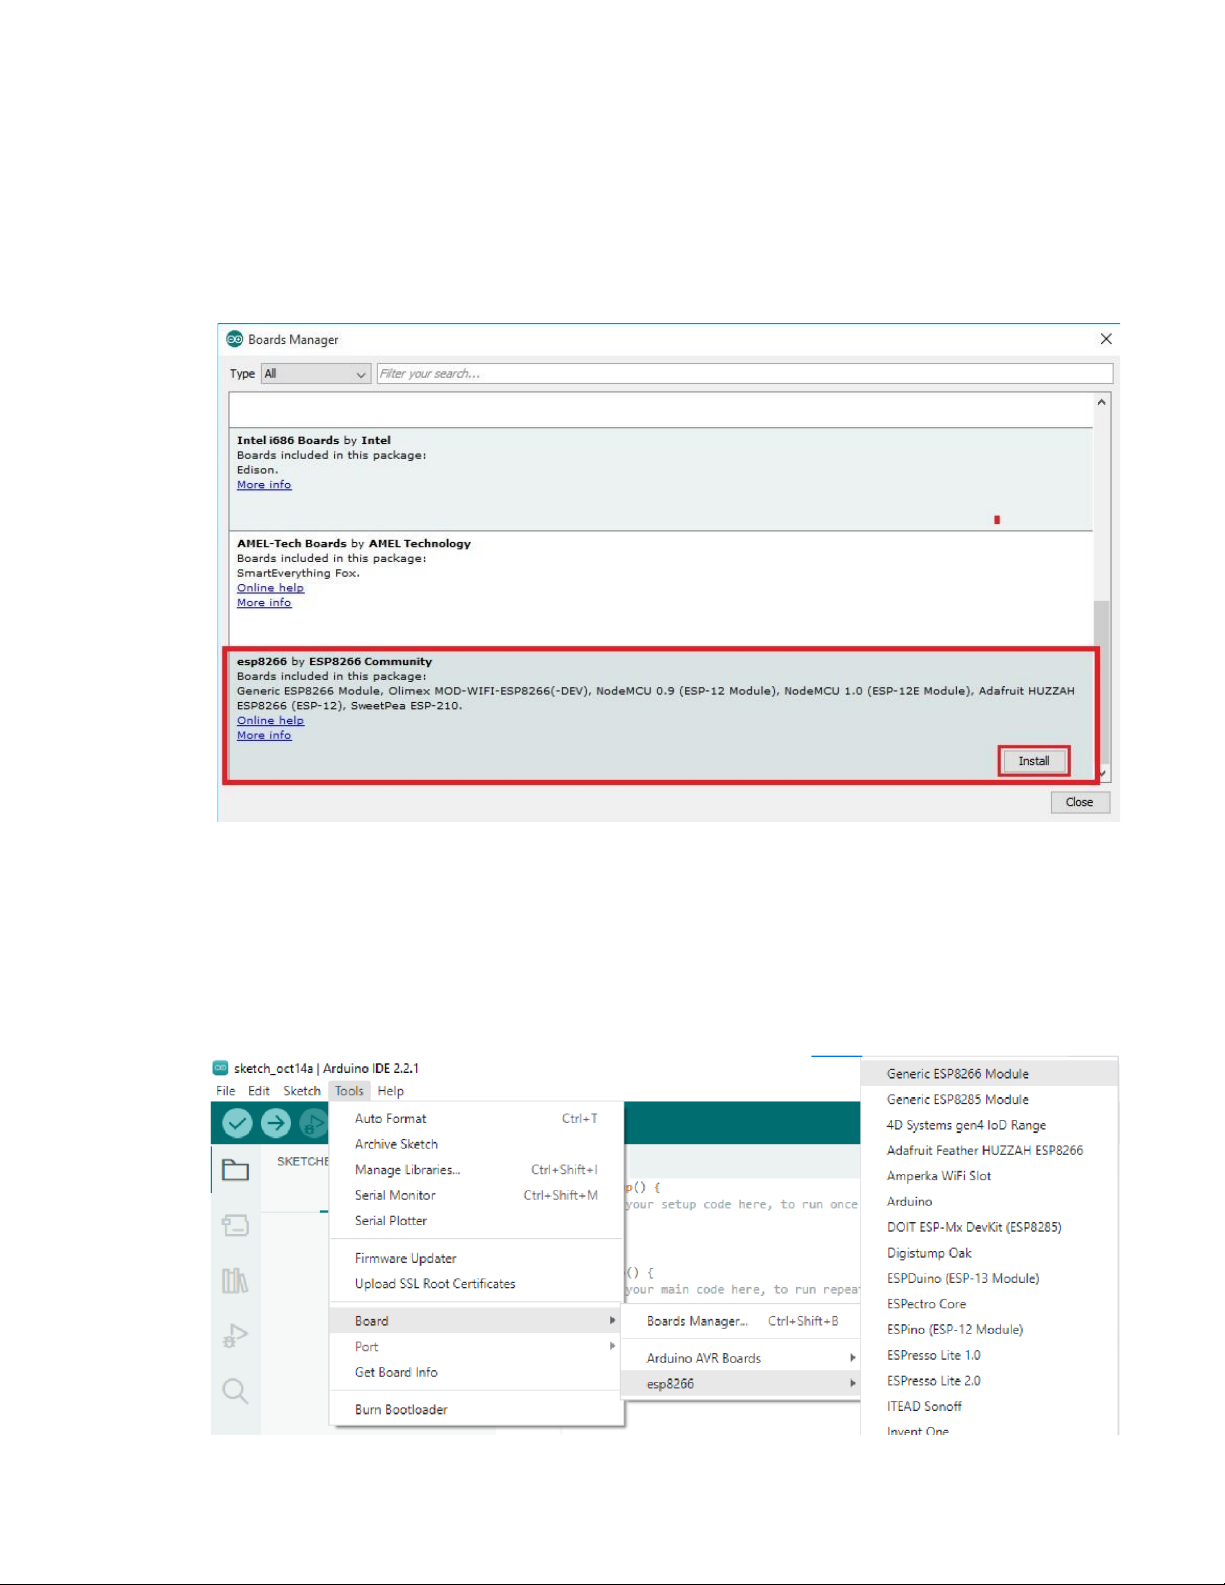Open More info link for AMEL-Tech Boards
Viewport: 1225px width, 1585px height.
click(x=264, y=603)
